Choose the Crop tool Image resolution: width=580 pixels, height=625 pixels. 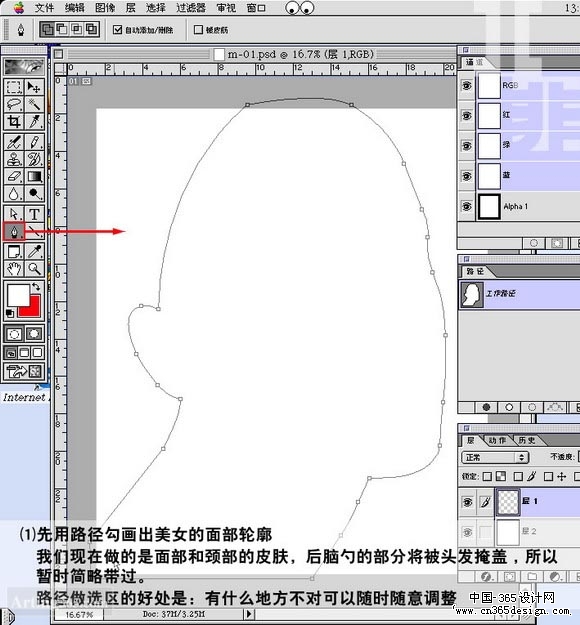coord(14,122)
